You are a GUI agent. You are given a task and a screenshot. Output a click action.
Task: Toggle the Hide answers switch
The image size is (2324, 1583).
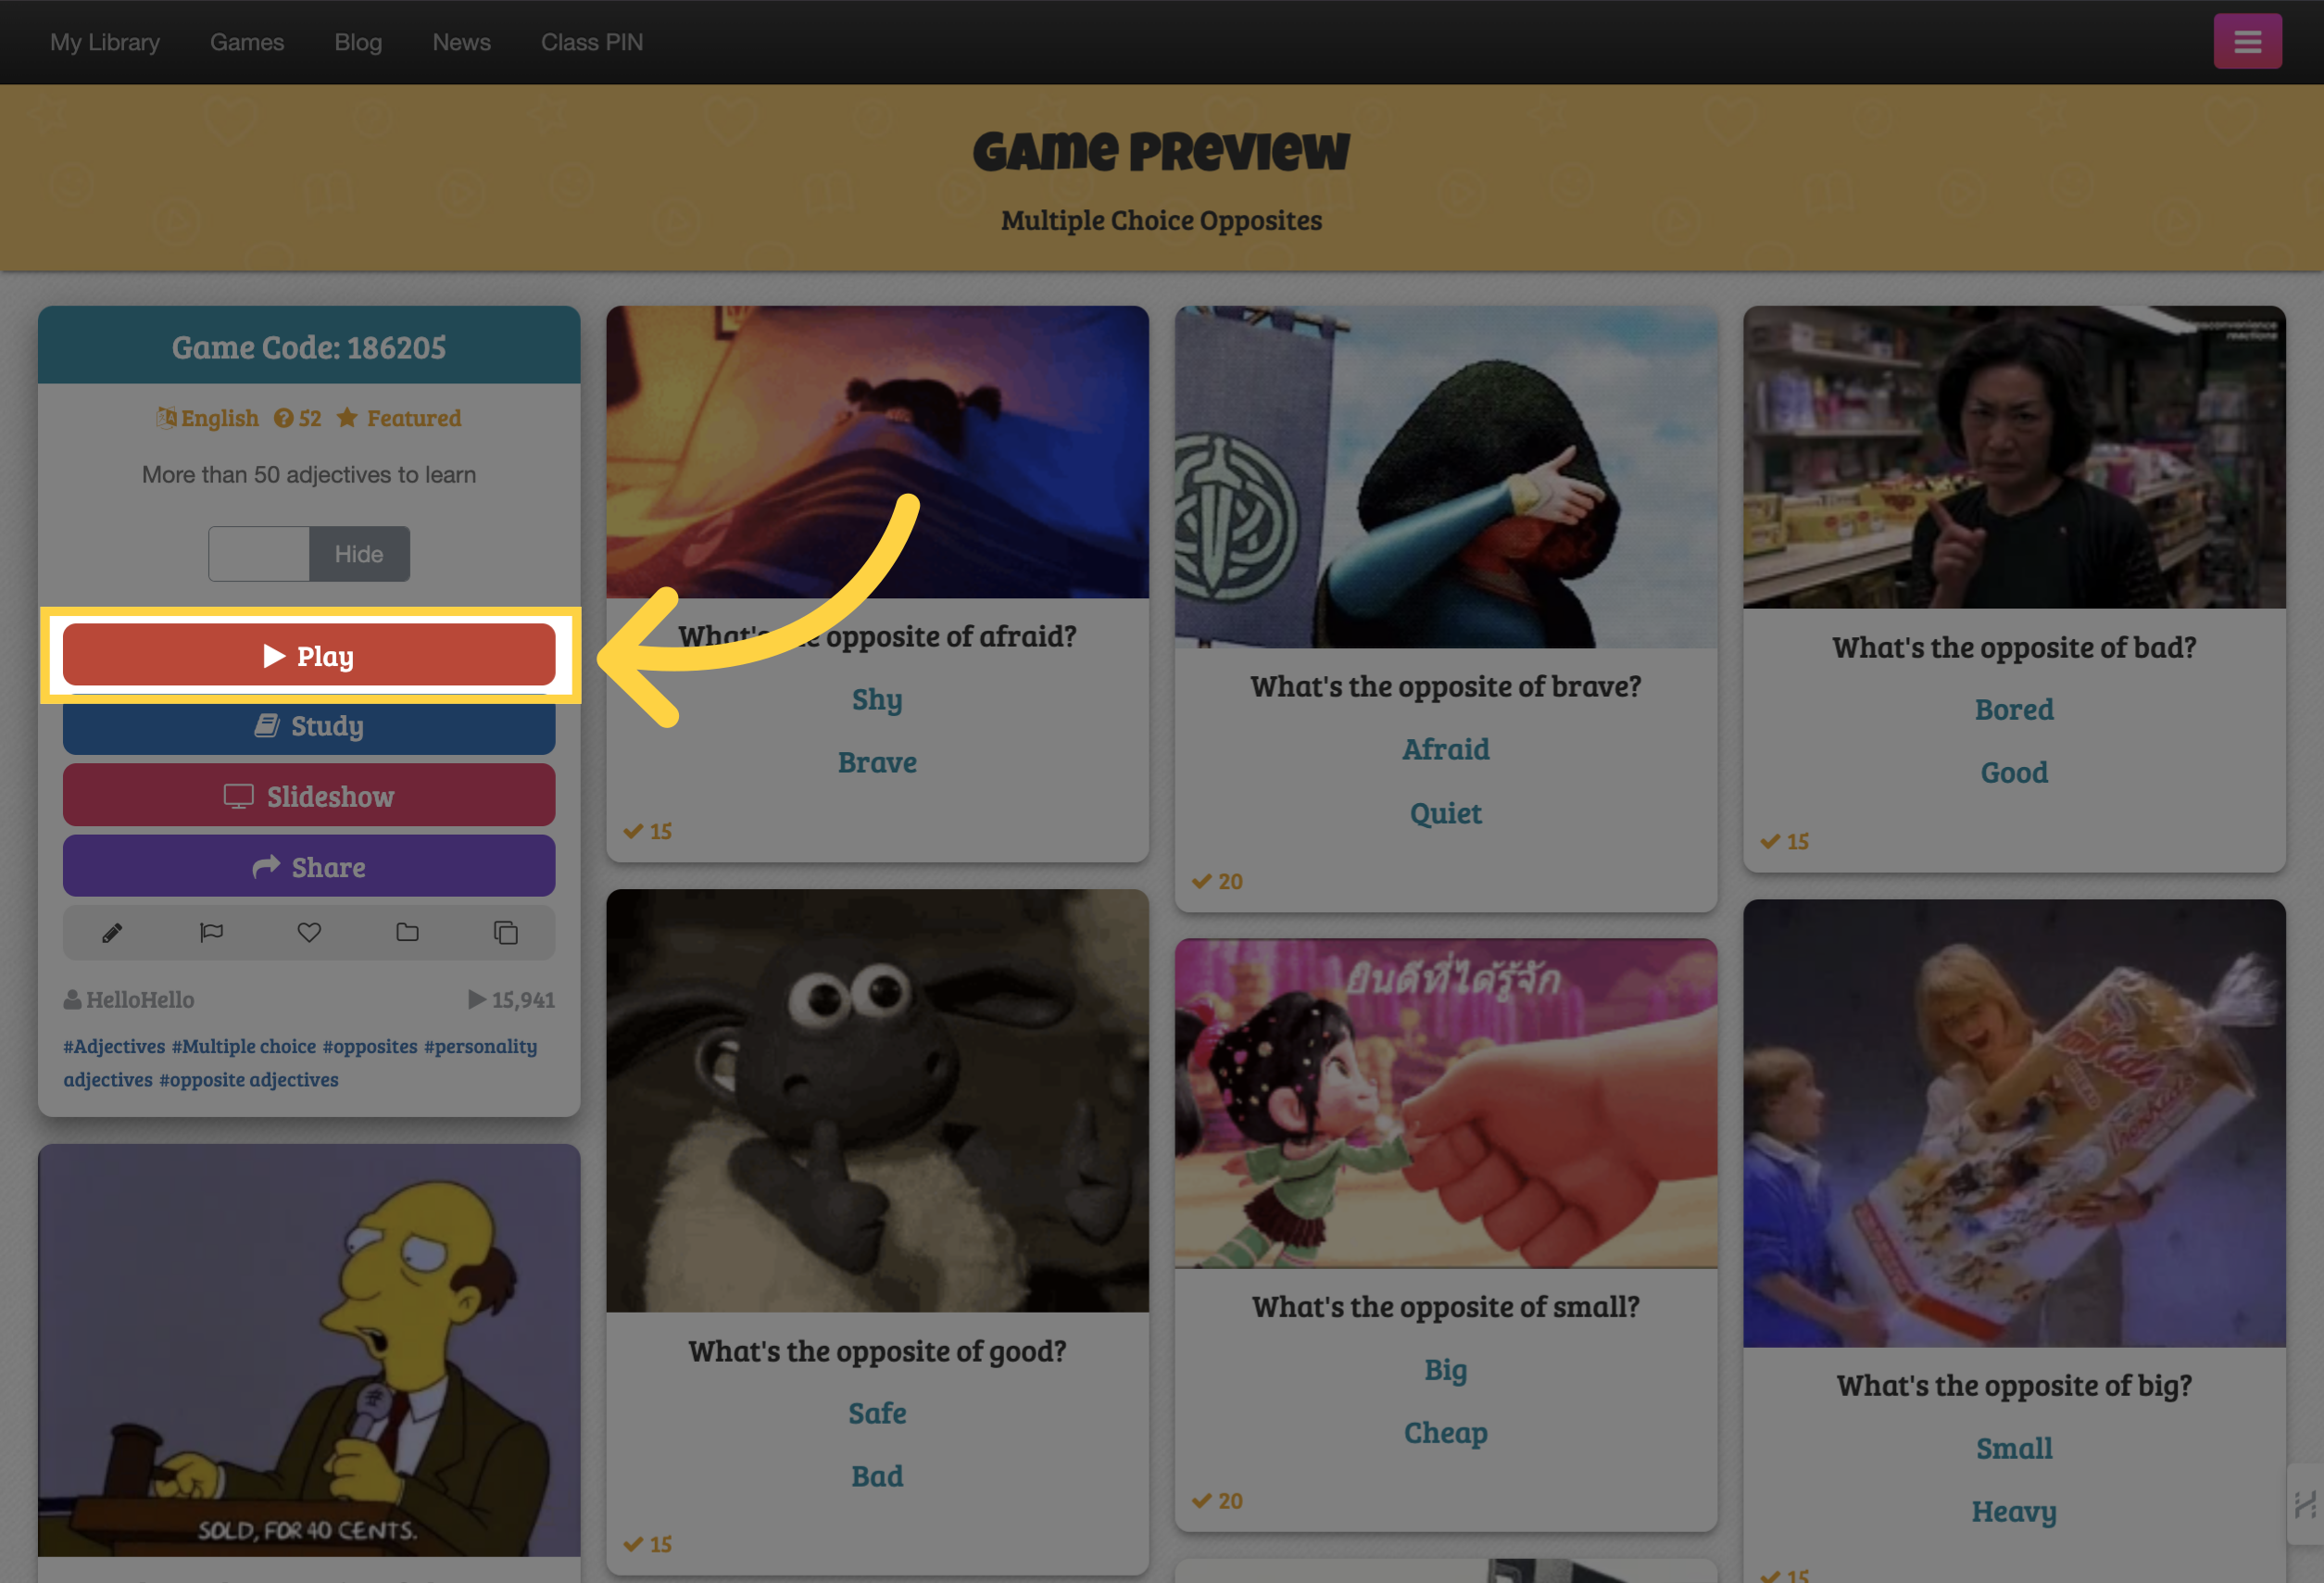tap(309, 554)
